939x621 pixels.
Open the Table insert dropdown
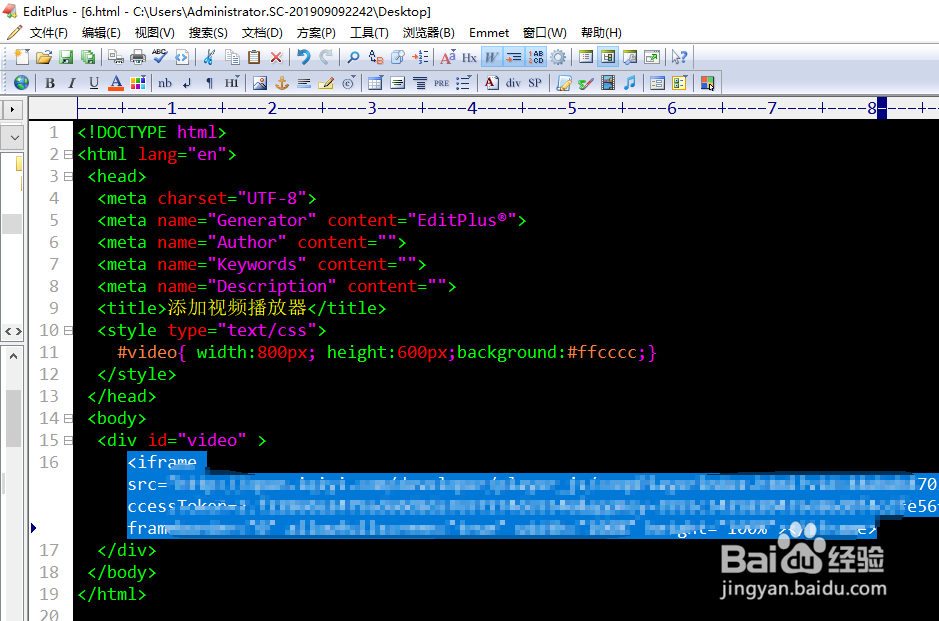375,83
